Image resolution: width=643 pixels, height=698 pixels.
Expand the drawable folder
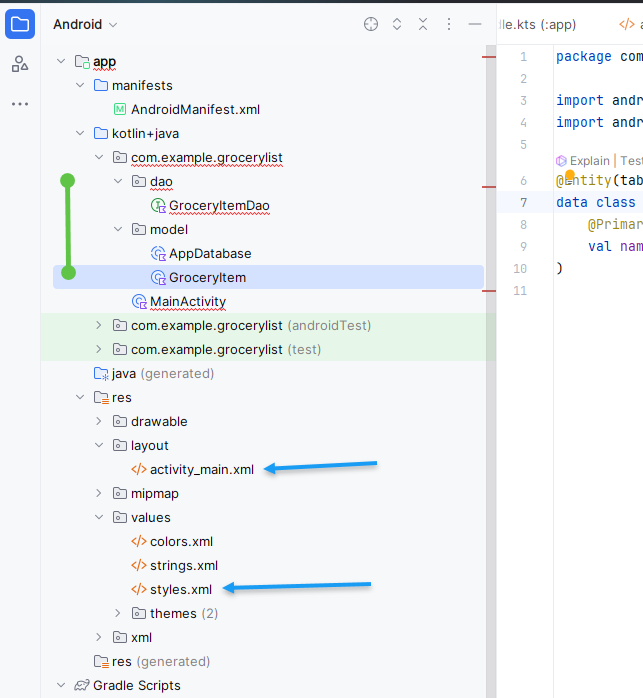(99, 422)
